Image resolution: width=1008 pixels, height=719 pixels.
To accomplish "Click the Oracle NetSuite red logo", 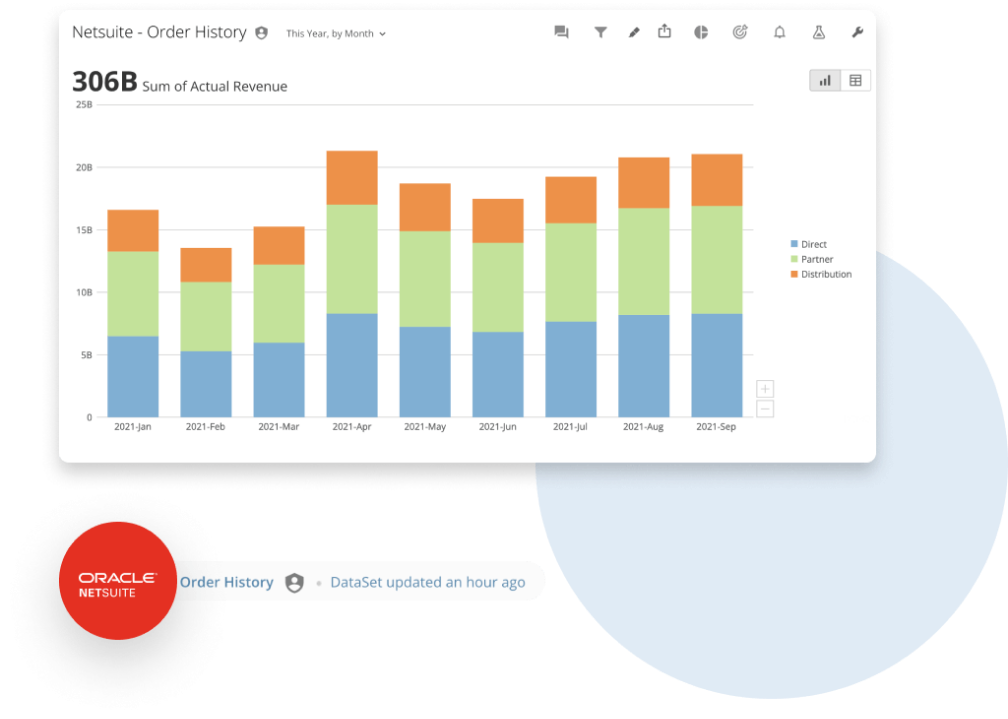I will (x=118, y=581).
